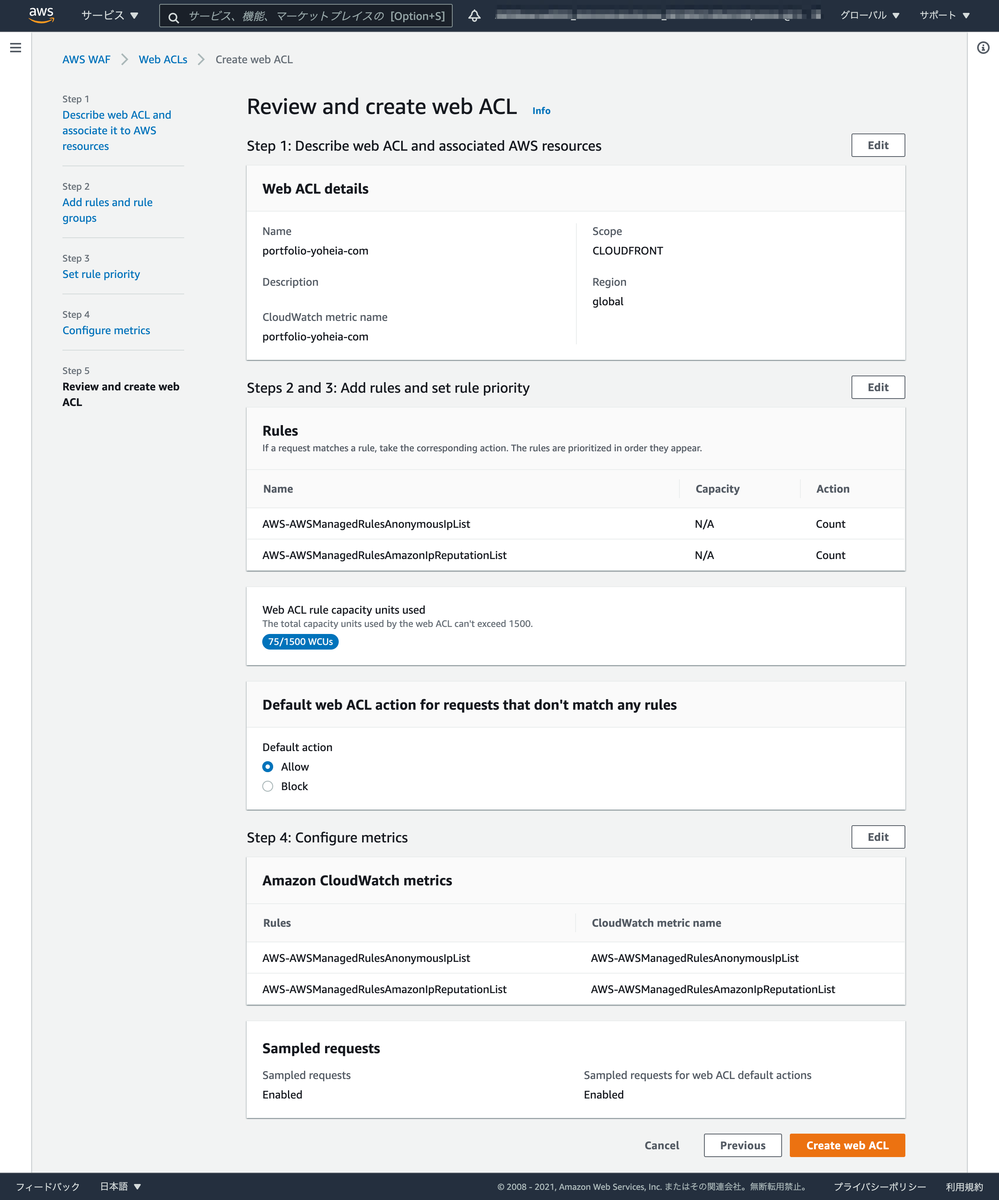Select the Allow default action
Viewport: 999px width, 1200px height.
(x=267, y=766)
